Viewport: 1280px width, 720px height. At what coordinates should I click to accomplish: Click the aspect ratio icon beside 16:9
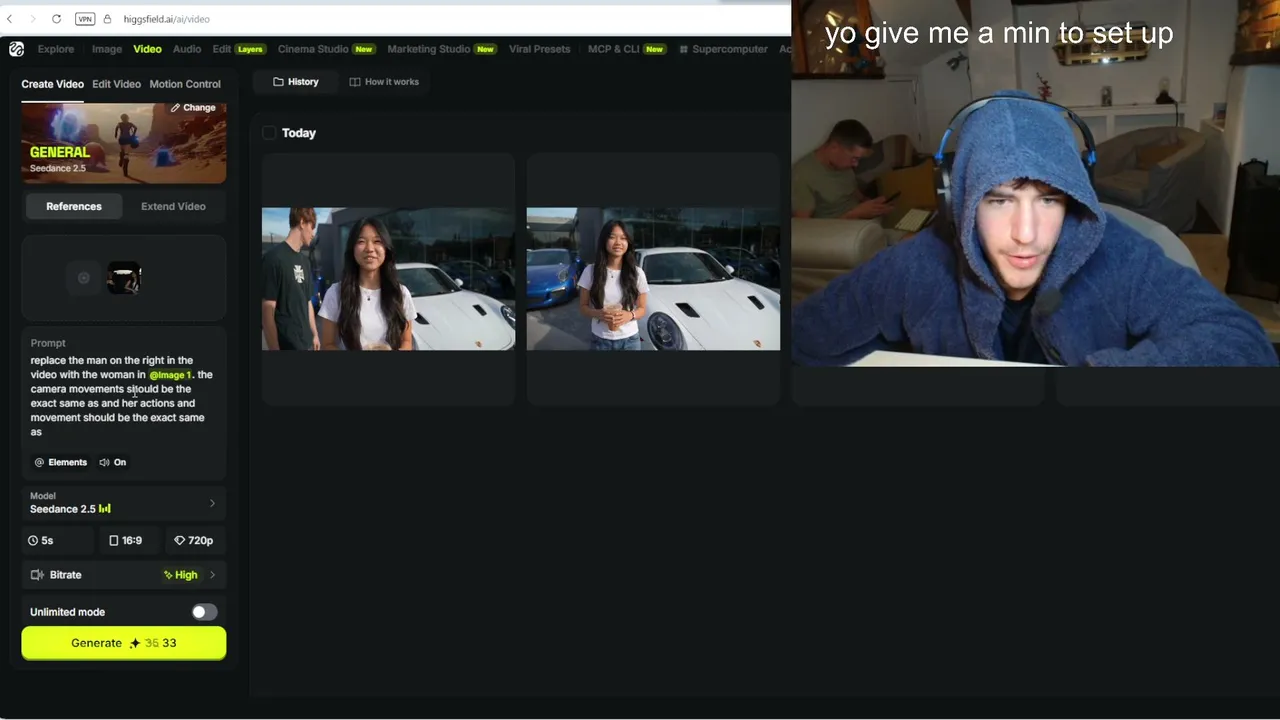114,540
